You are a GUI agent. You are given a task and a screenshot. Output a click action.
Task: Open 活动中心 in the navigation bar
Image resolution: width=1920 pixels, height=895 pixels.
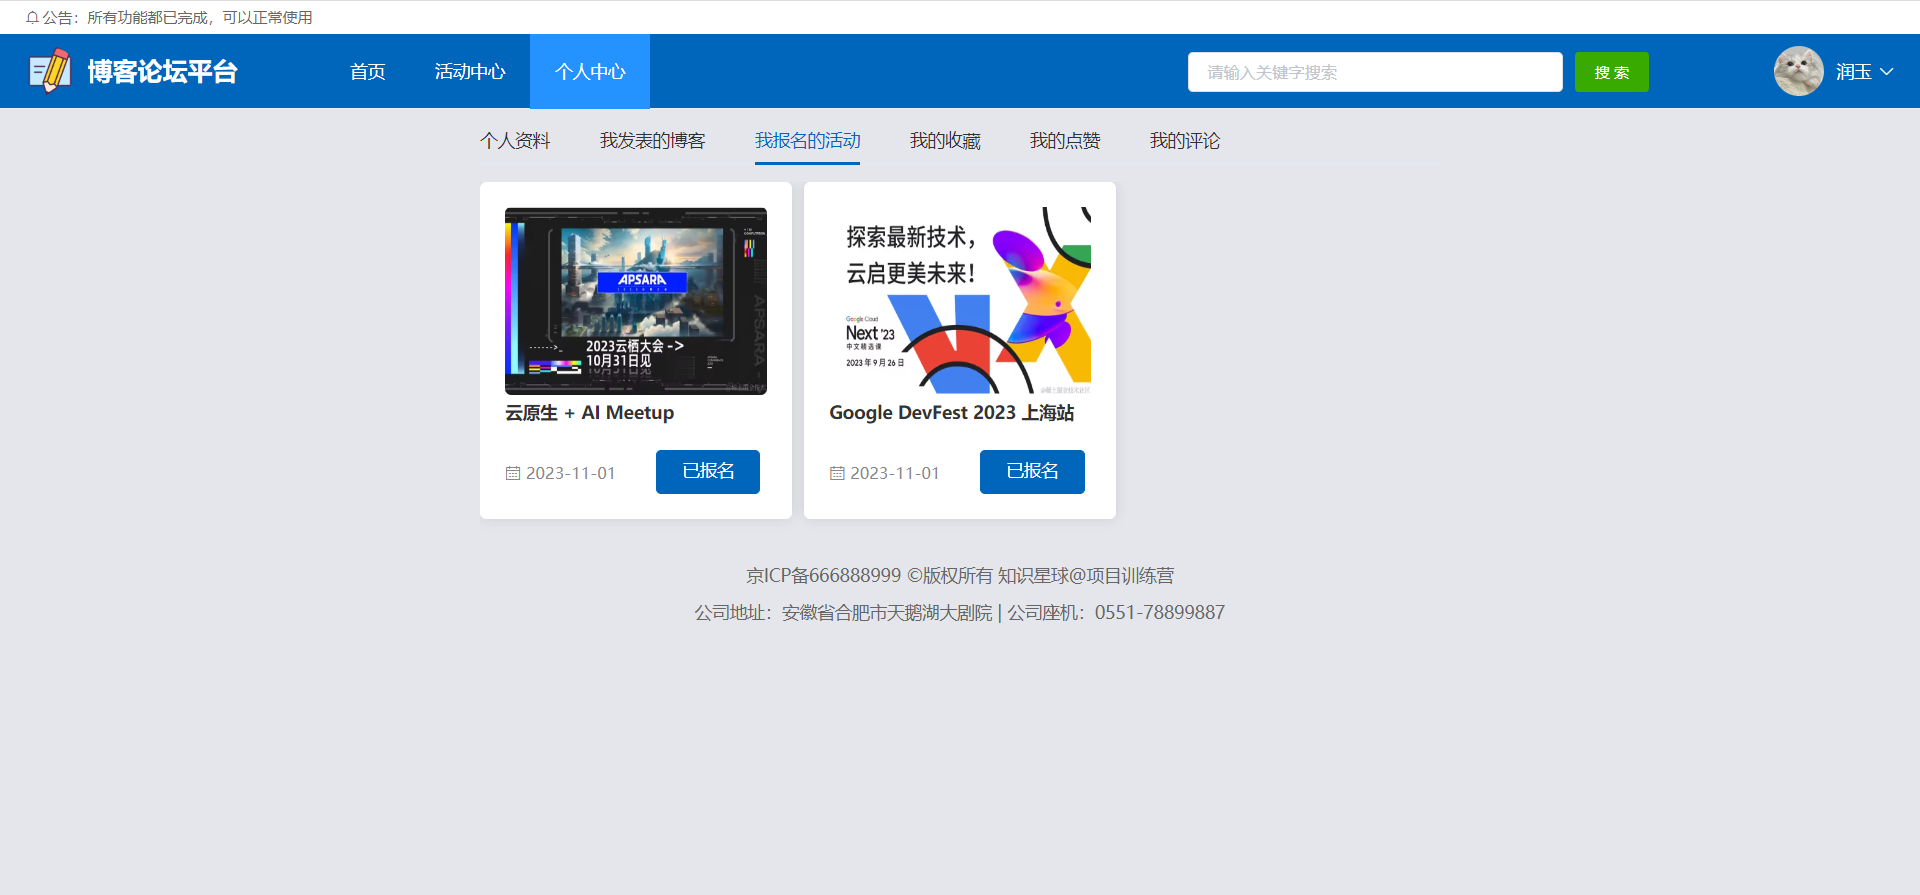(x=470, y=71)
